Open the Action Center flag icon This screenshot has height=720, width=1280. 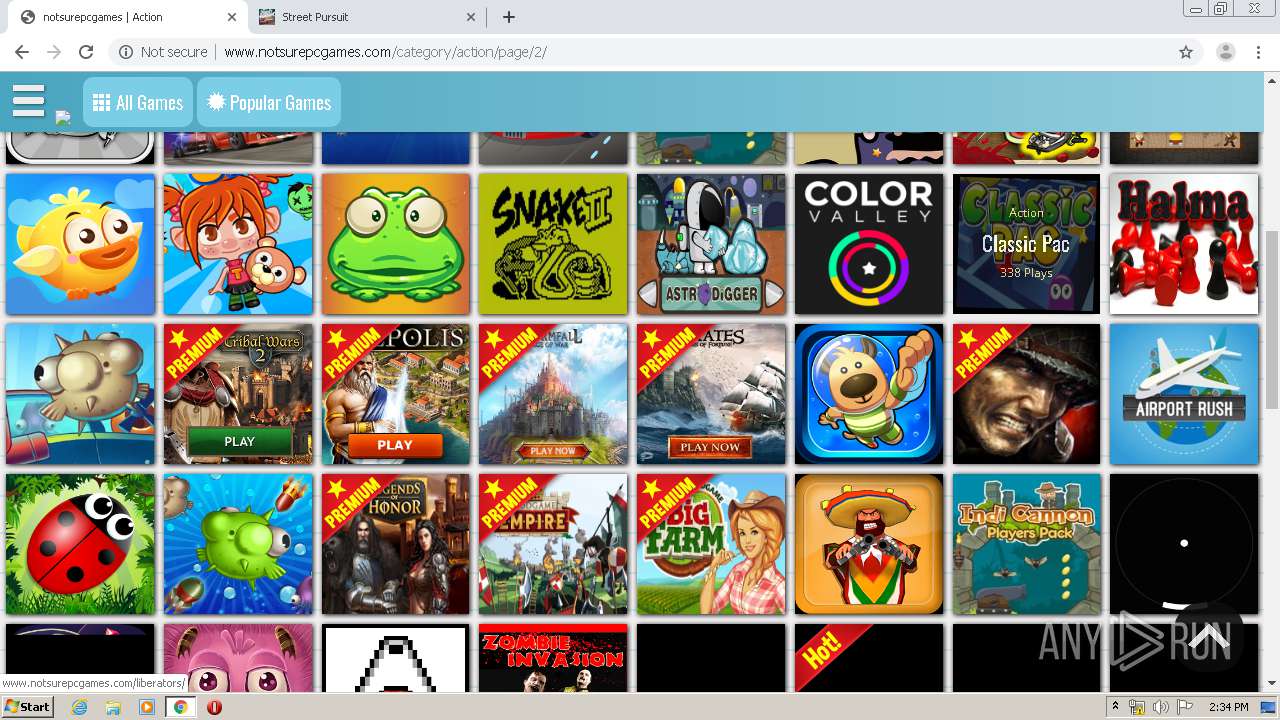pos(1185,707)
